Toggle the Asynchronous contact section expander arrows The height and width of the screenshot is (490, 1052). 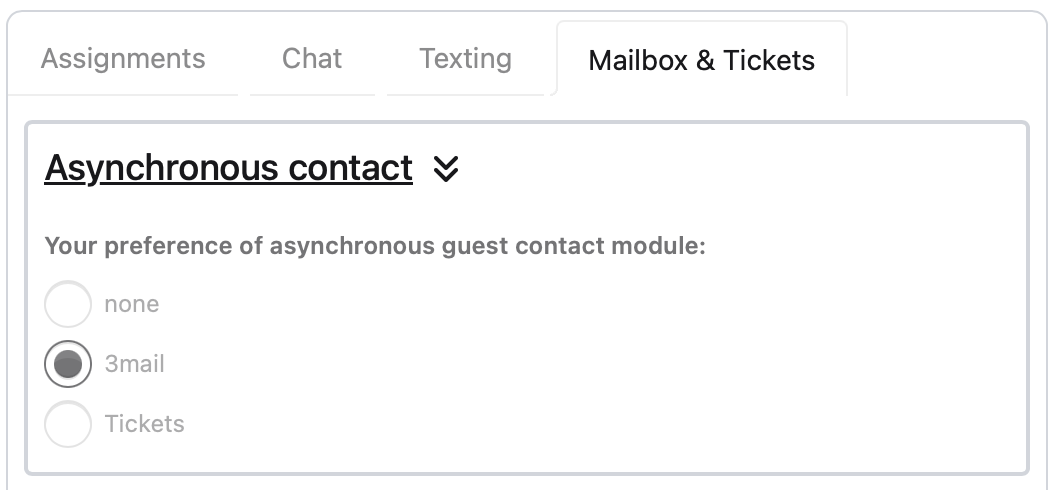pos(446,169)
